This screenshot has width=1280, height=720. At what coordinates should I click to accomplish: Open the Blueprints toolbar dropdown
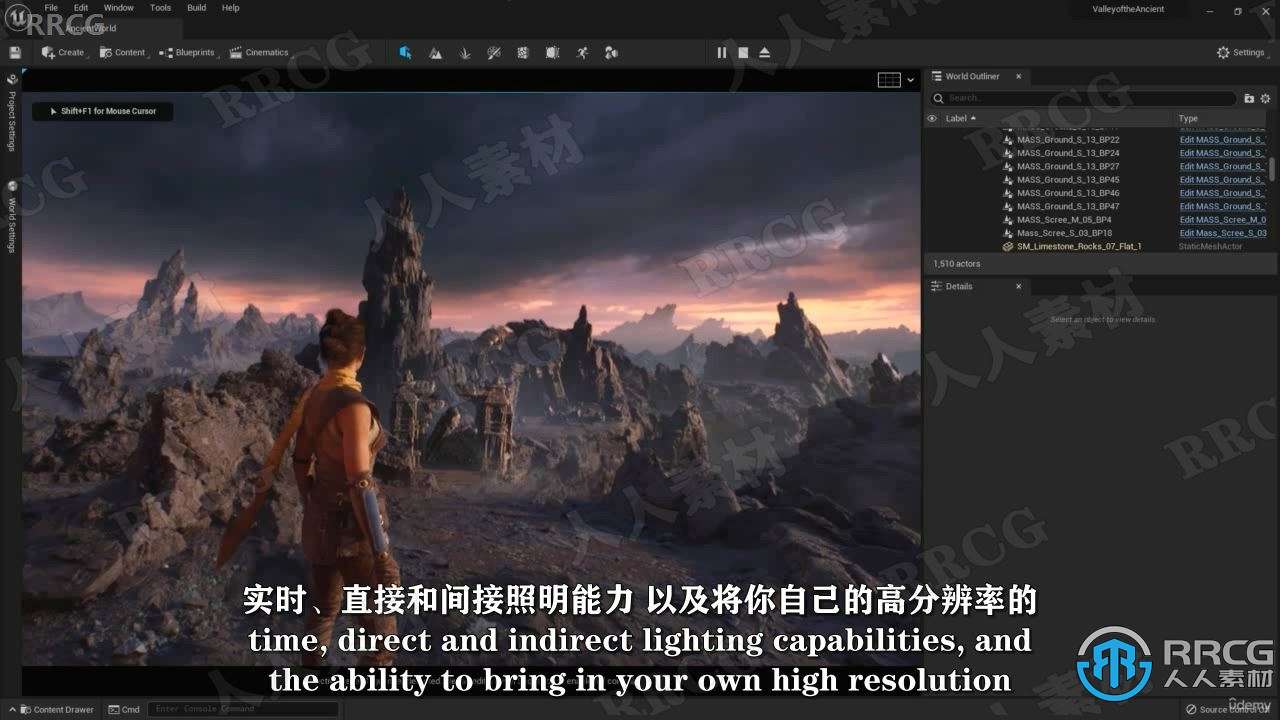[188, 52]
